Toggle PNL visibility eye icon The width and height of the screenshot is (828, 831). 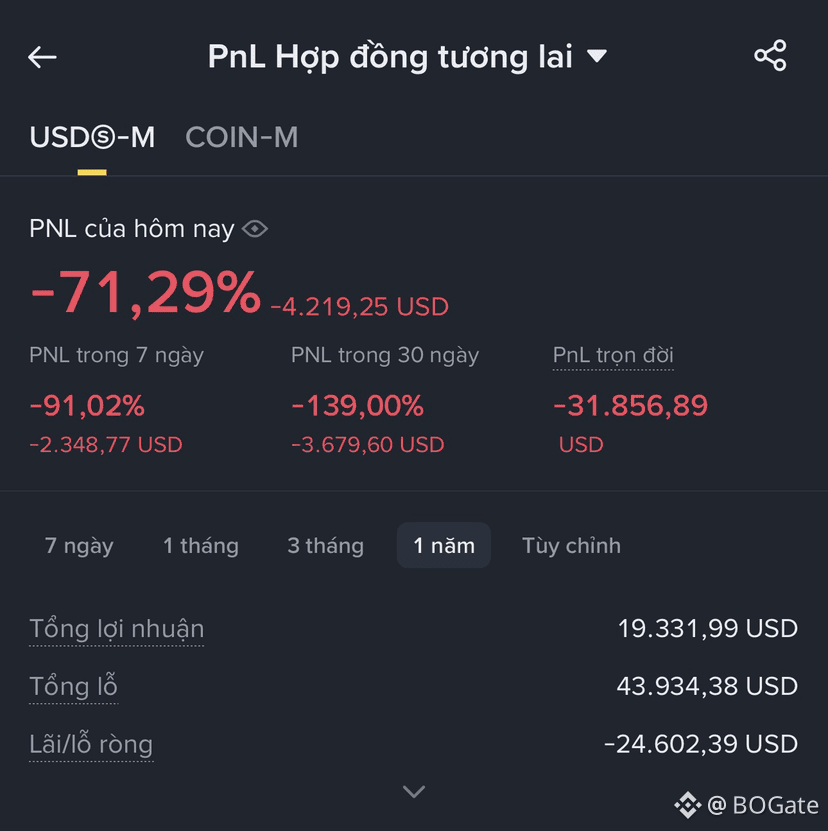point(255,229)
